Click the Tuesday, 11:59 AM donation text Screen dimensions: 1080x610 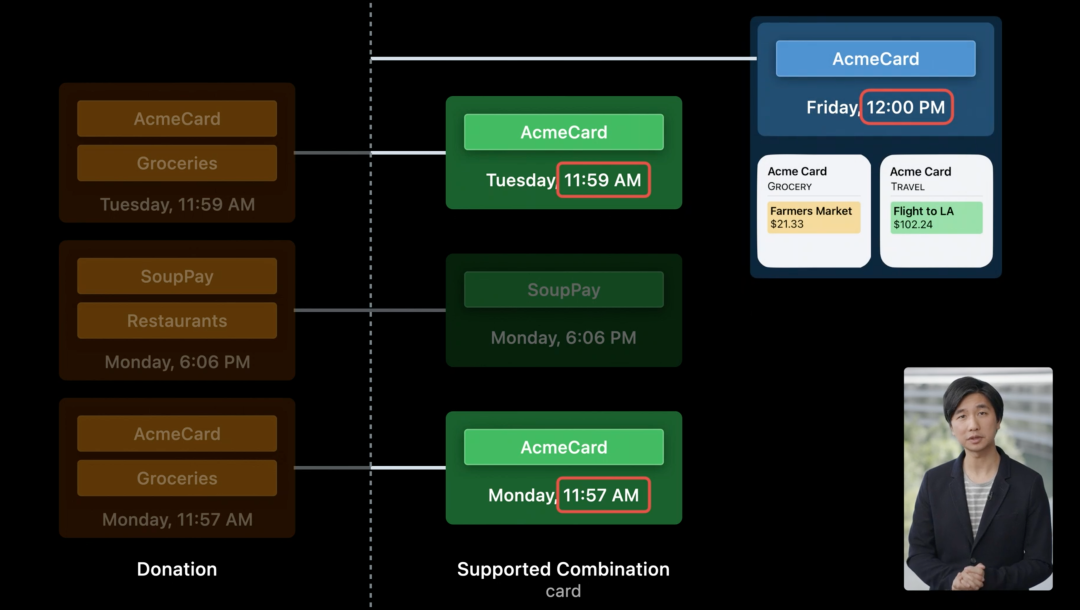click(177, 205)
